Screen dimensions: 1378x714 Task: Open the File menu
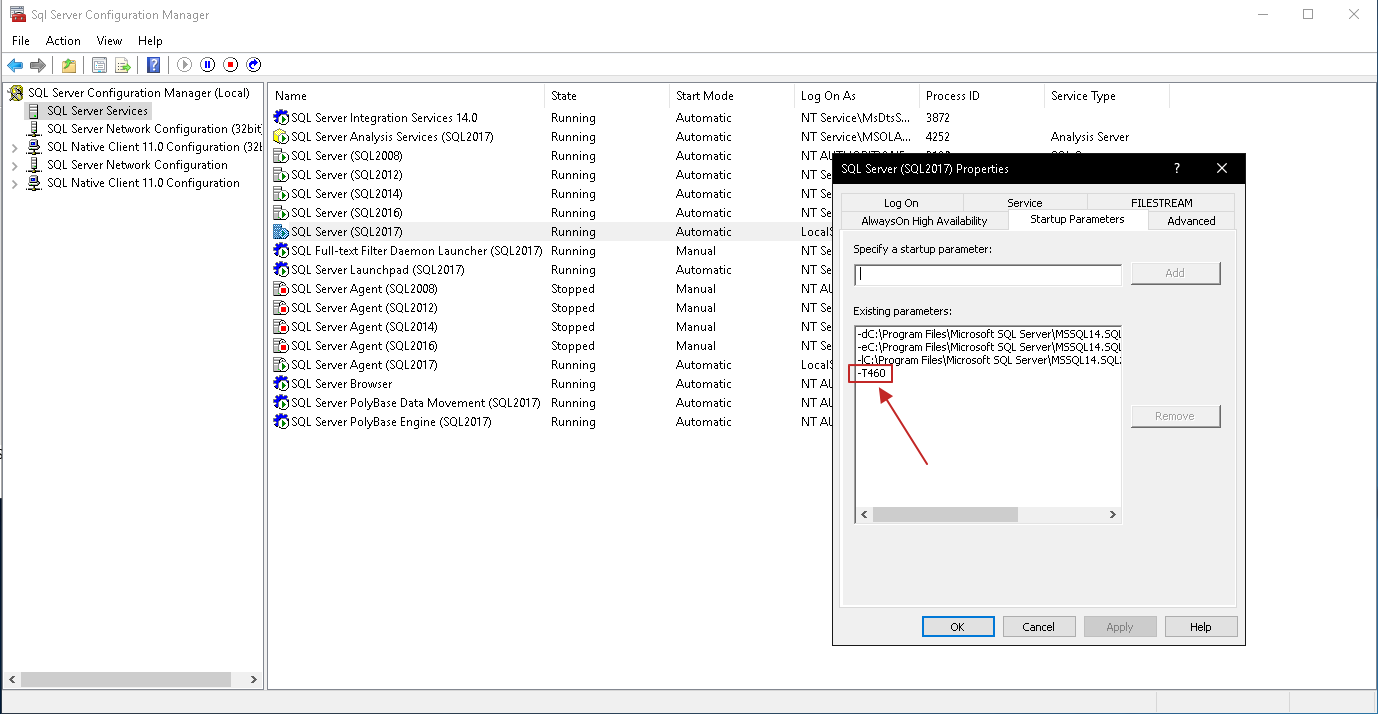pyautogui.click(x=21, y=41)
